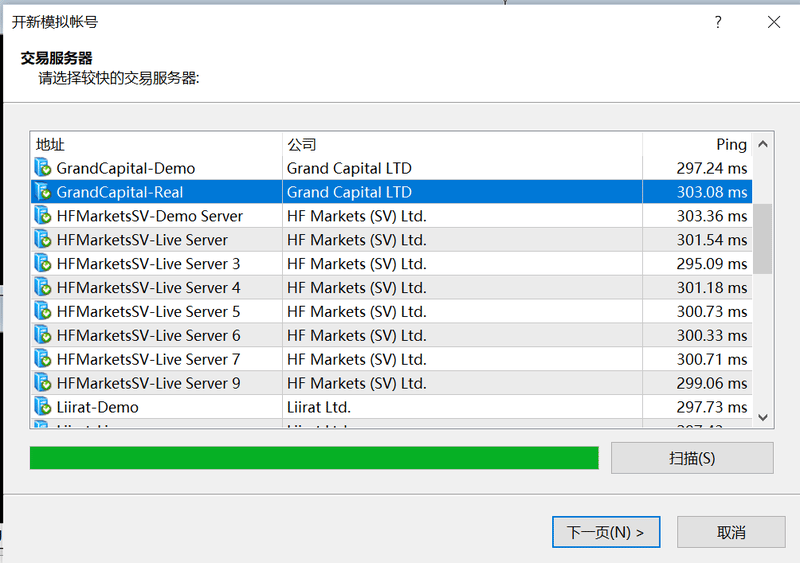The height and width of the screenshot is (563, 800).
Task: Click the scrollbar up arrow
Action: pyautogui.click(x=763, y=144)
